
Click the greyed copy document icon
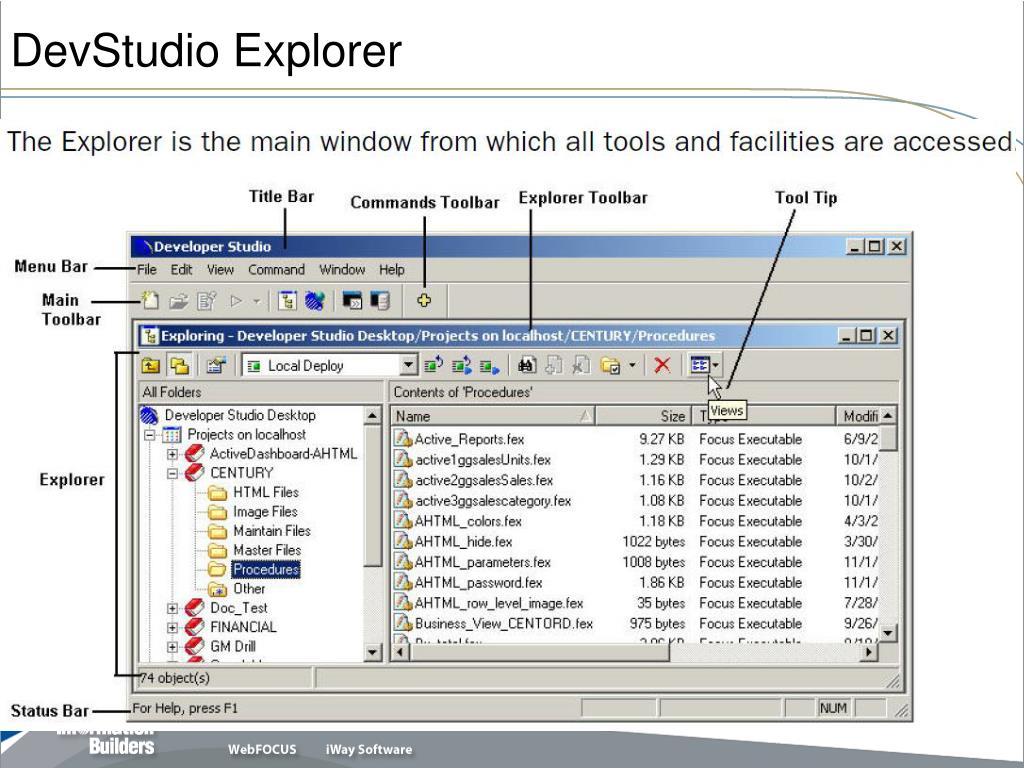click(x=553, y=365)
